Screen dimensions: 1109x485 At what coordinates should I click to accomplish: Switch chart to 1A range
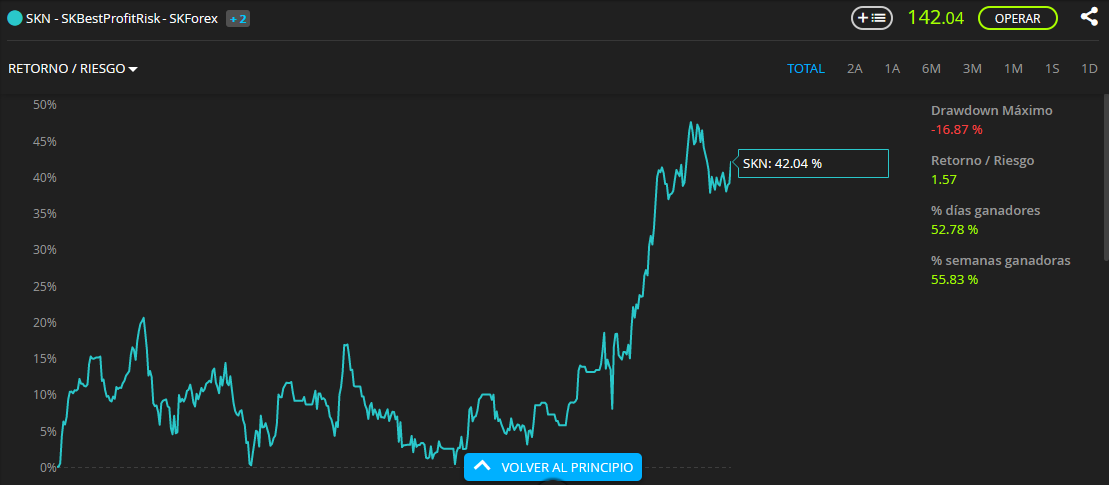[x=892, y=69]
